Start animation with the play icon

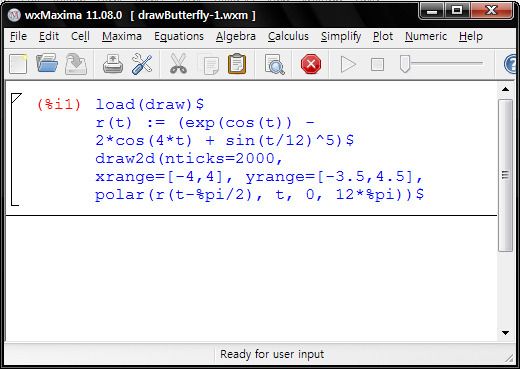[348, 64]
